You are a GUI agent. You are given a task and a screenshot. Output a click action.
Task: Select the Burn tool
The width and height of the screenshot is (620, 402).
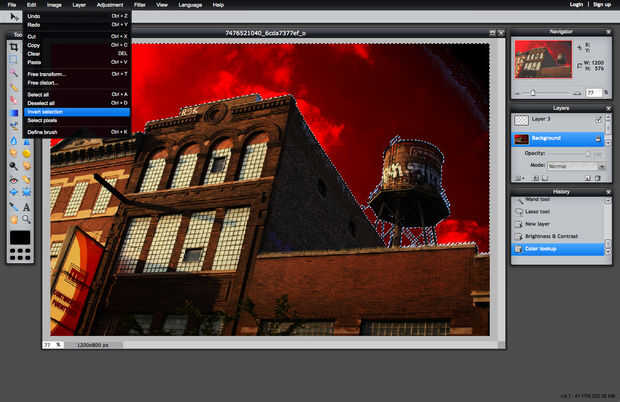point(26,166)
